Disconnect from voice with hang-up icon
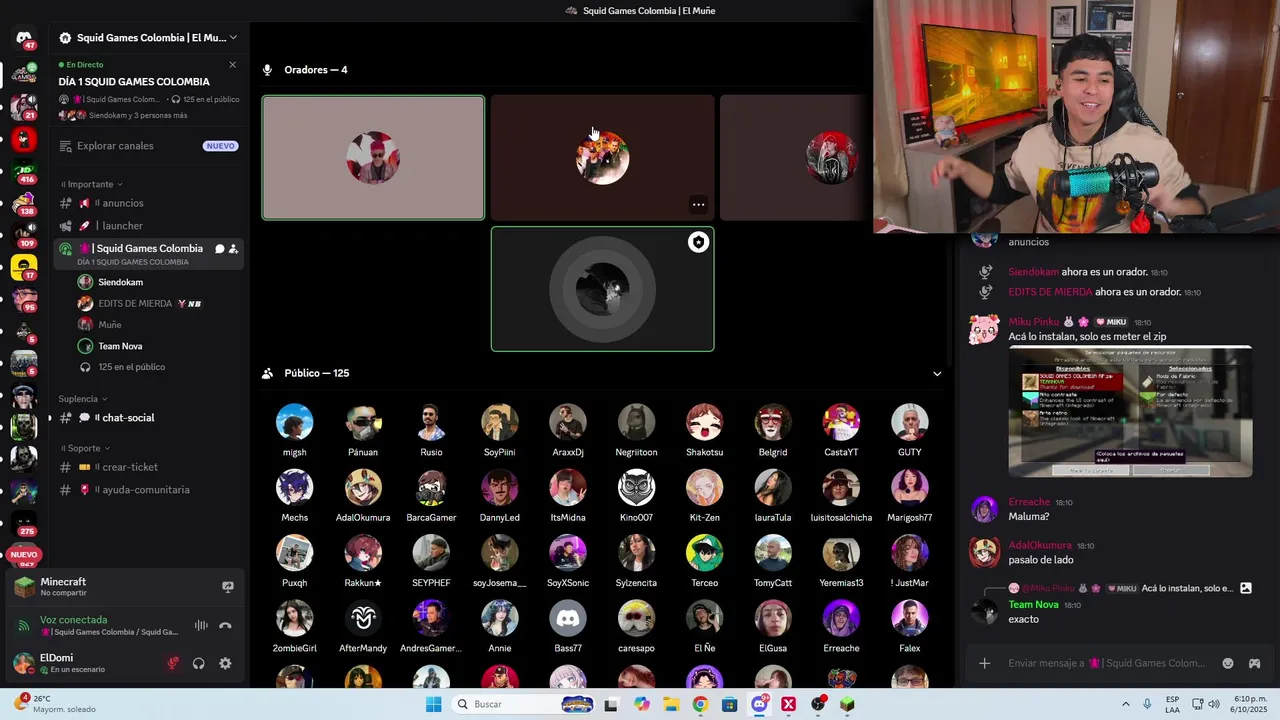1280x720 pixels. tap(225, 626)
